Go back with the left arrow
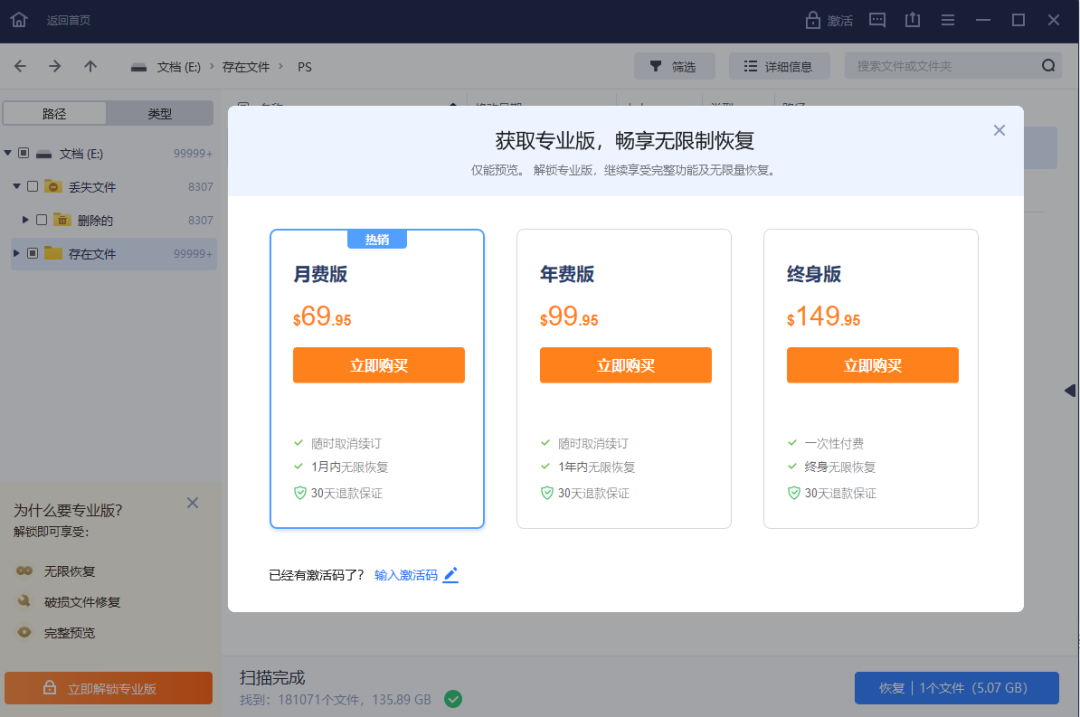The width and height of the screenshot is (1080, 717). pos(20,66)
